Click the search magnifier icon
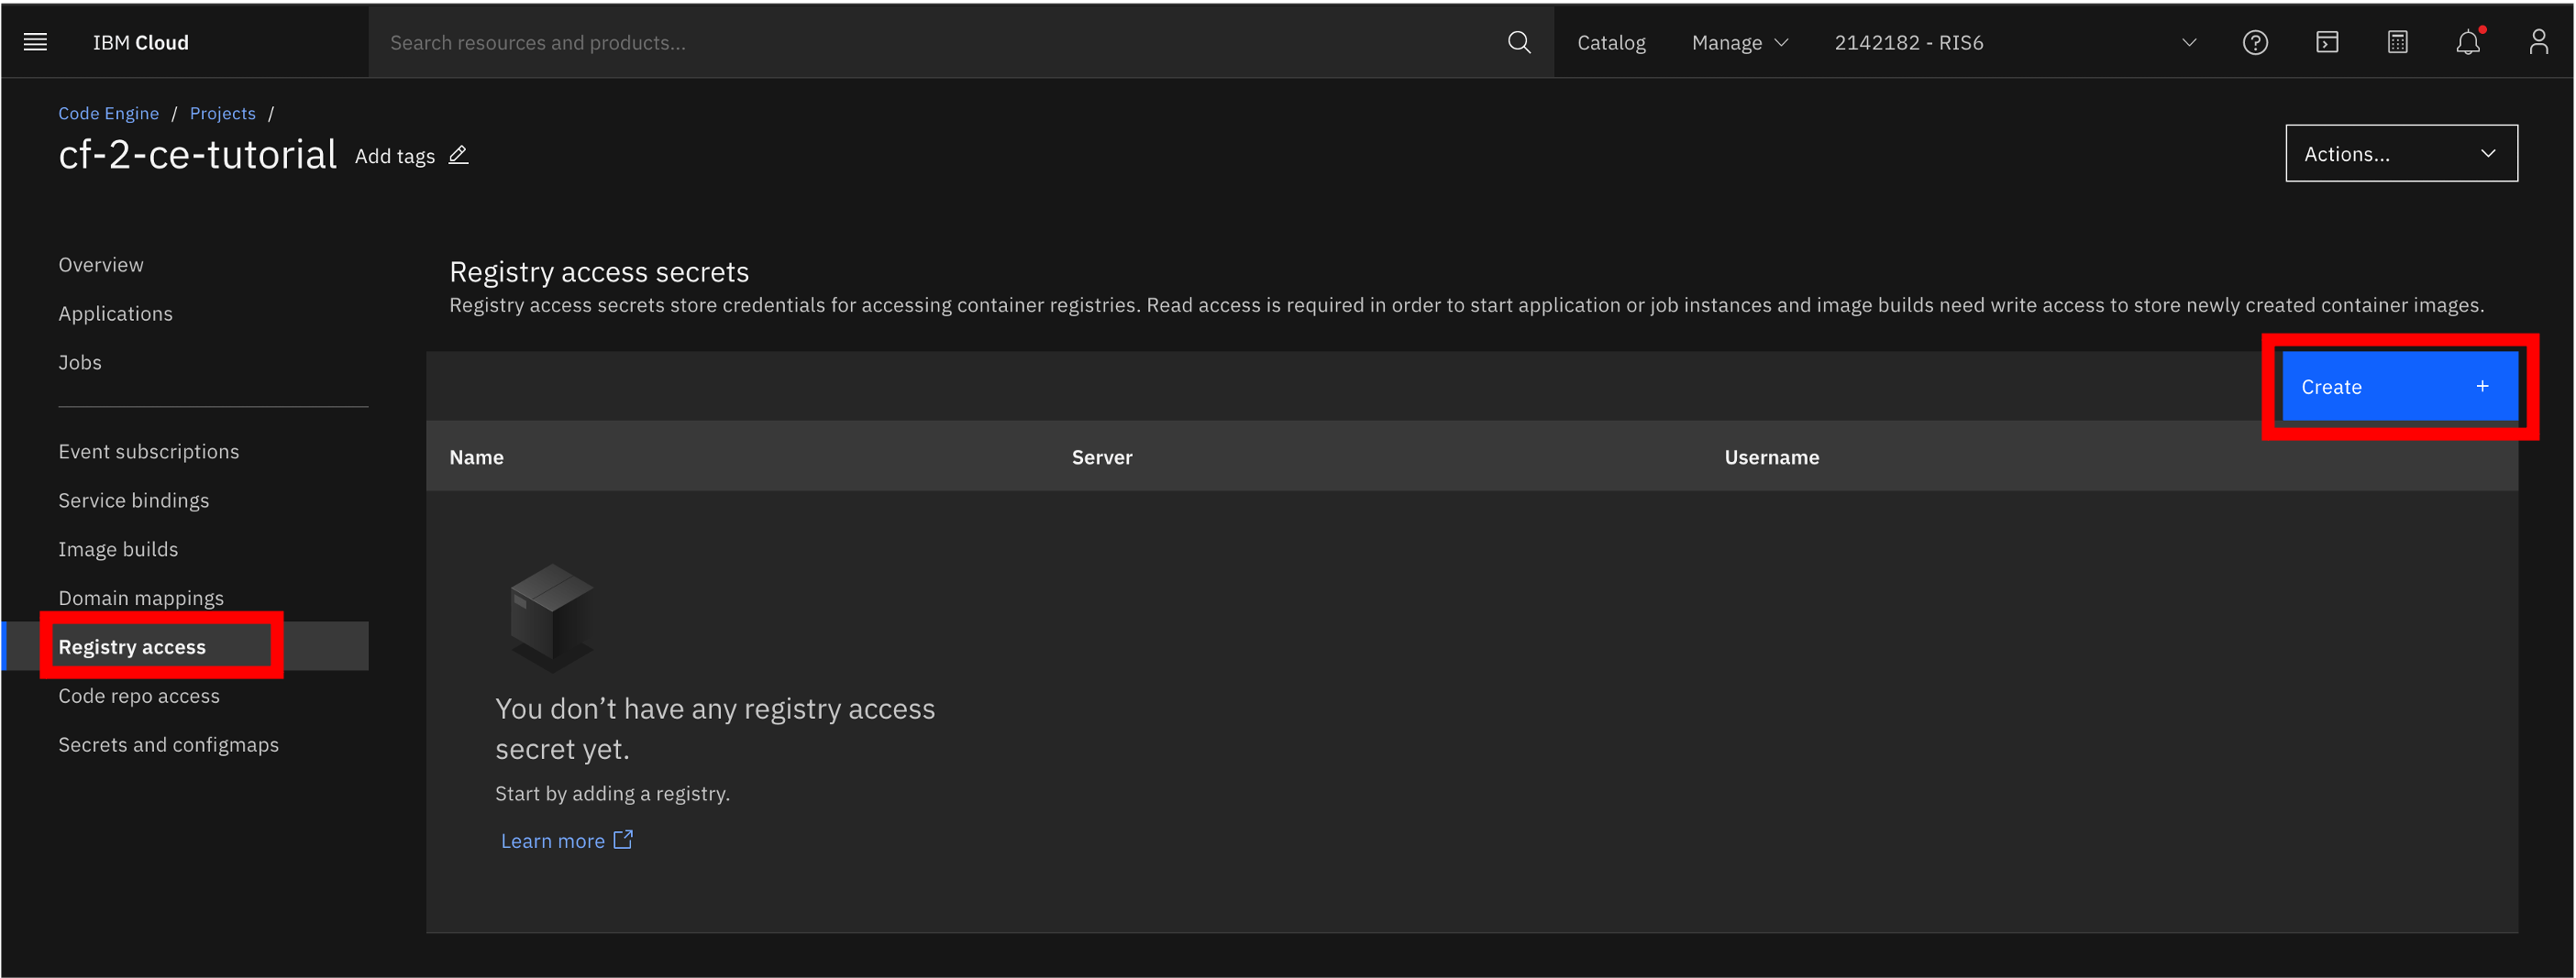This screenshot has width=2576, height=978. click(1518, 42)
